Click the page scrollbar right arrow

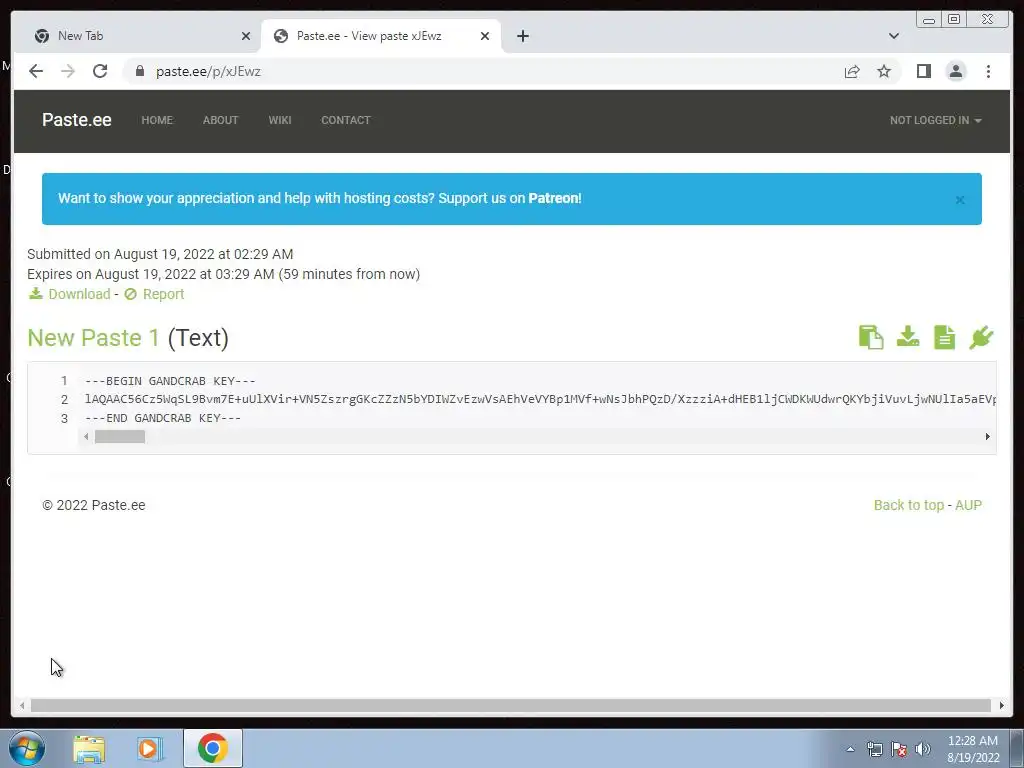click(1002, 705)
